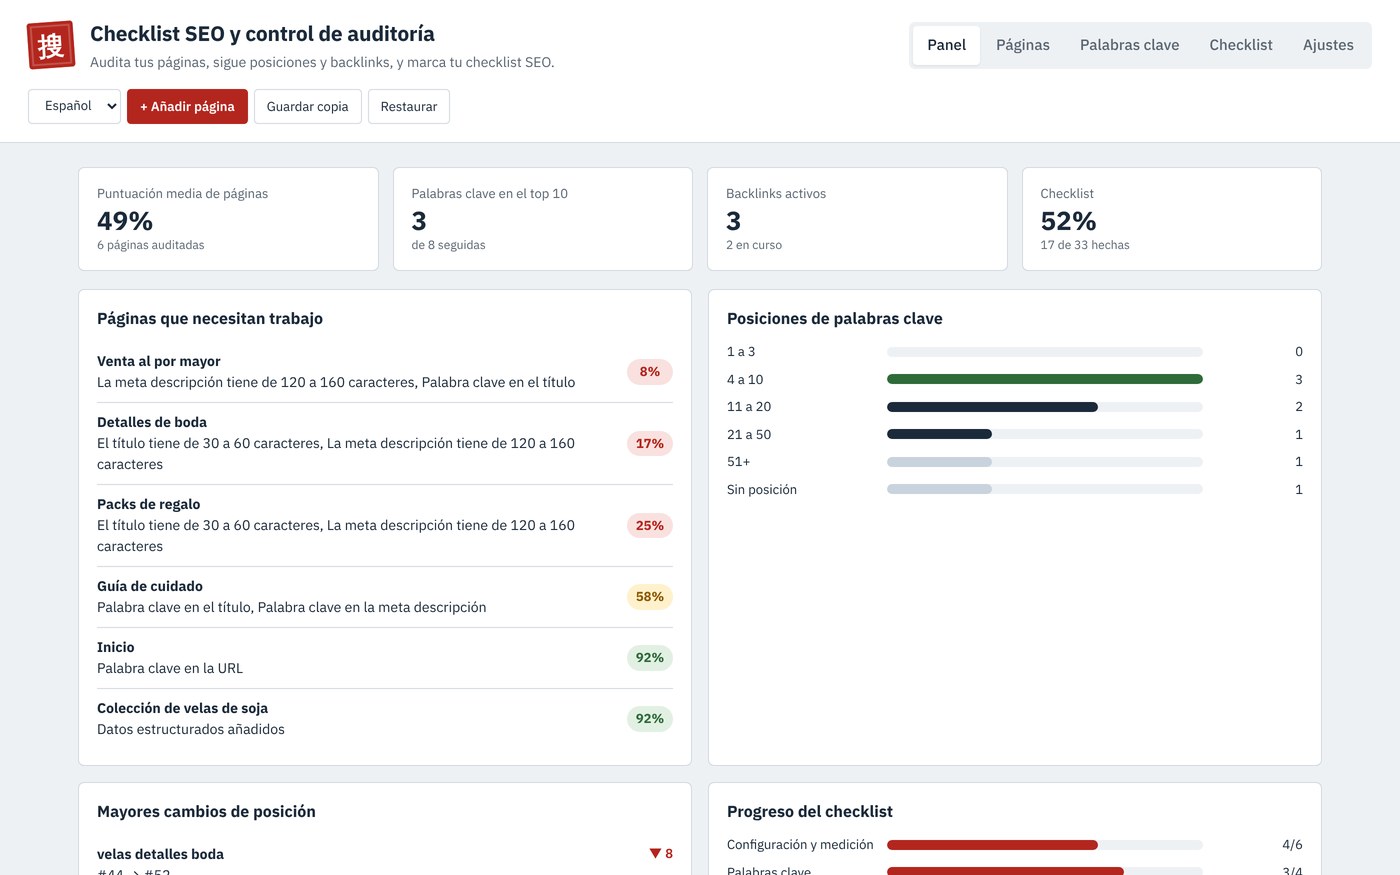This screenshot has height=875, width=1400.
Task: Click the Progreso del checklist heading
Action: (x=810, y=812)
